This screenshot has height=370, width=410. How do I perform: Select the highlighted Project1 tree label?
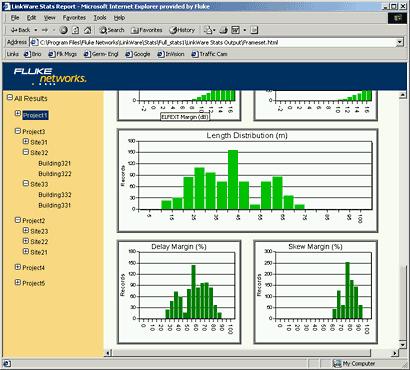(x=35, y=115)
